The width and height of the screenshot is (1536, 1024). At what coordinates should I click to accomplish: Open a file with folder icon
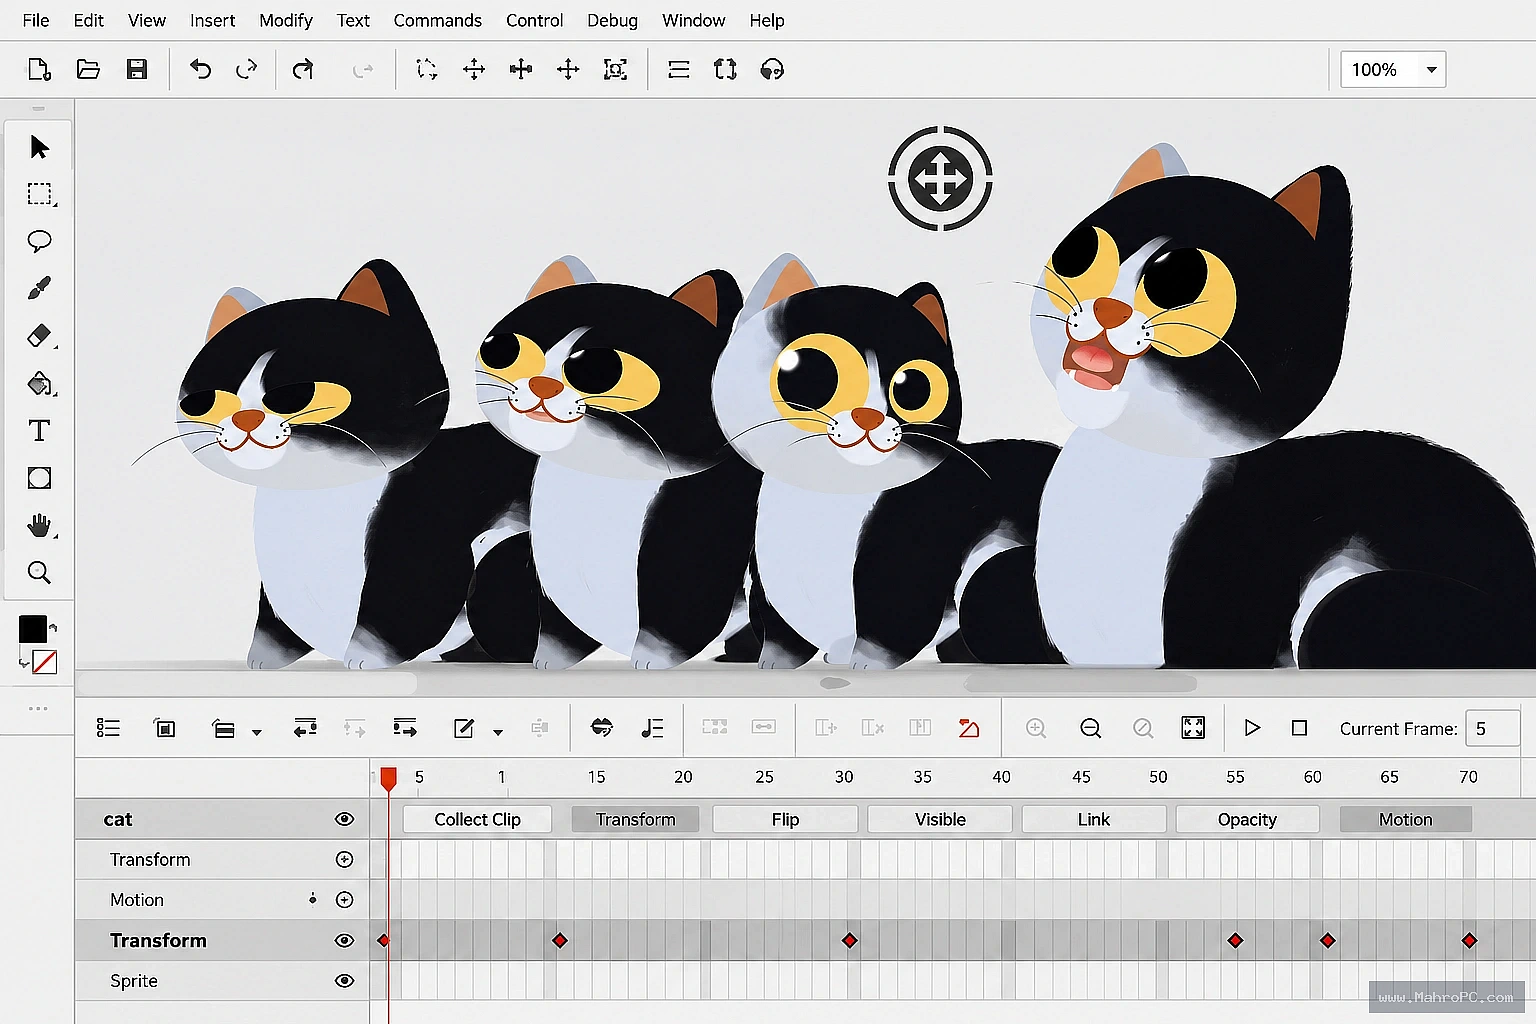click(88, 69)
